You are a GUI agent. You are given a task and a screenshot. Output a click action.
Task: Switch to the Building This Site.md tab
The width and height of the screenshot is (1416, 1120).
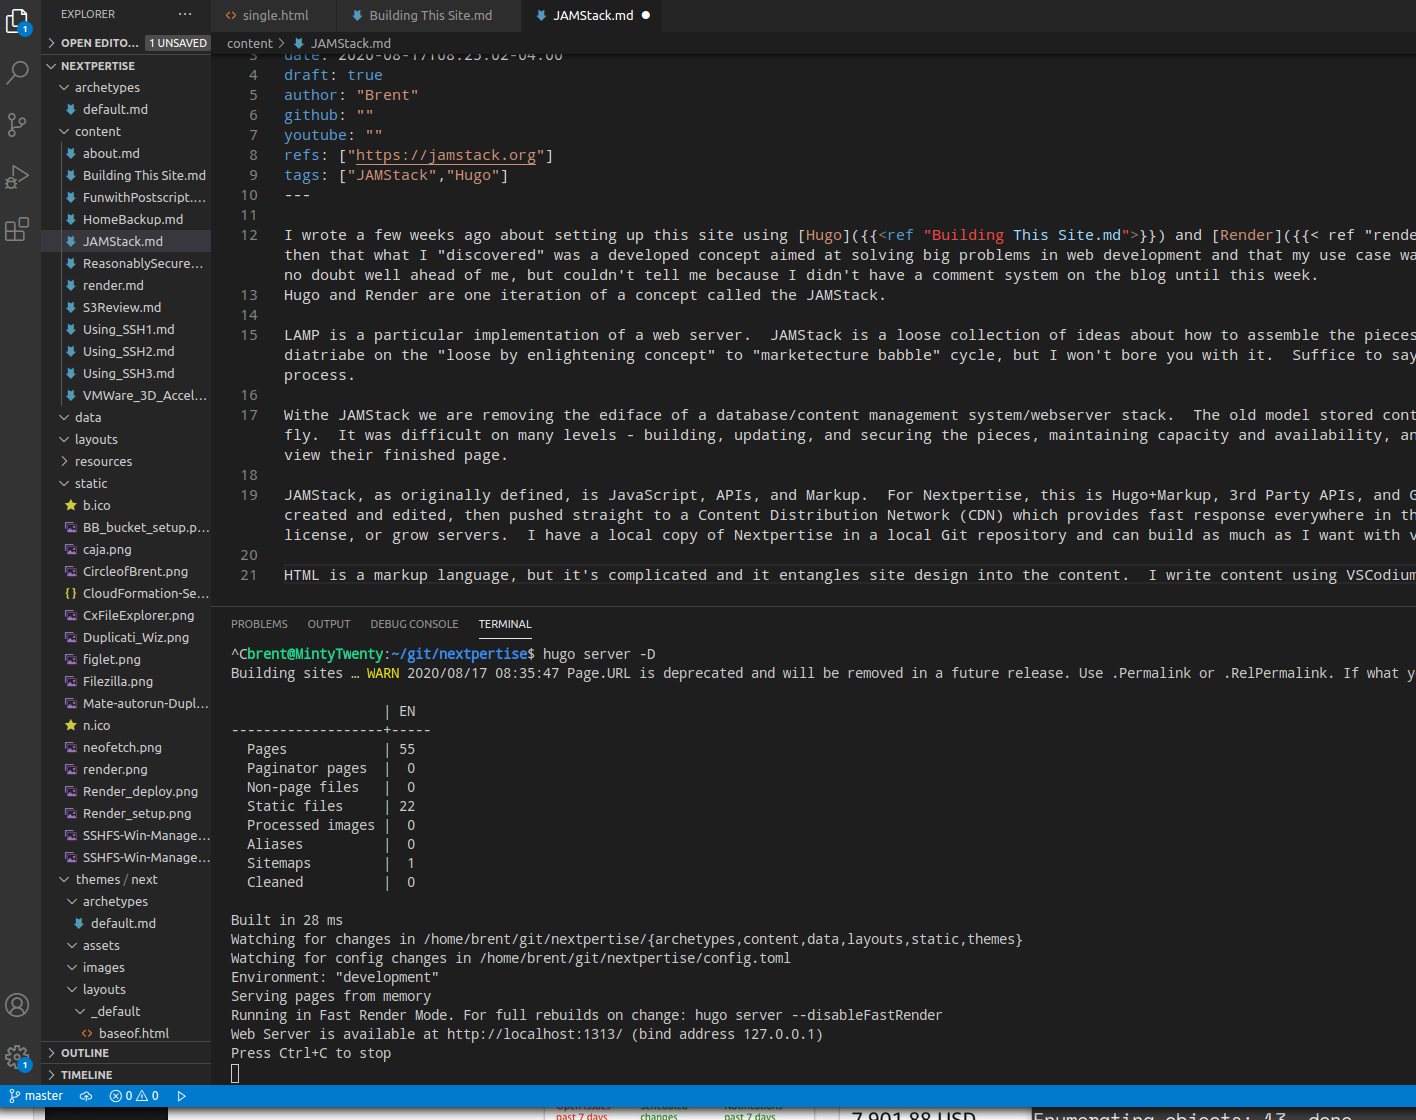point(430,15)
